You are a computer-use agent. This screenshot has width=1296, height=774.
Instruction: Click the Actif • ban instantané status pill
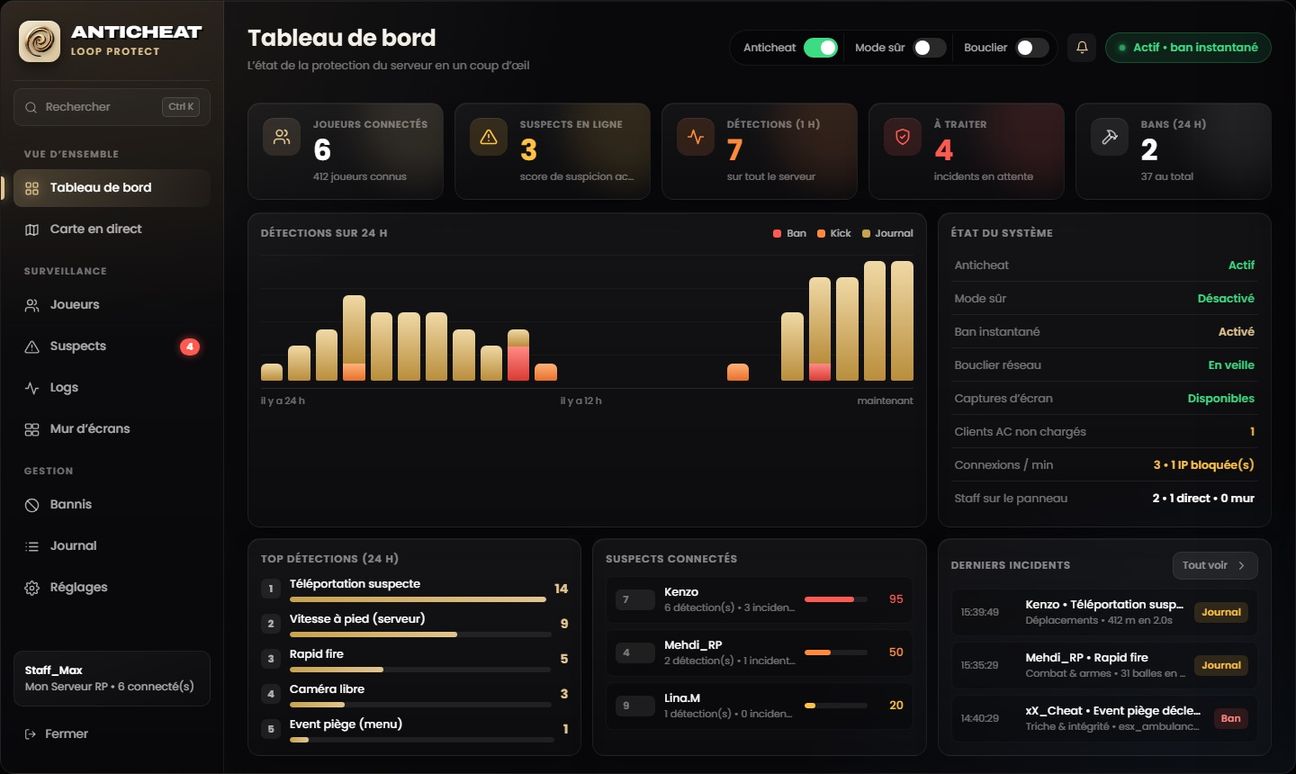tap(1188, 47)
